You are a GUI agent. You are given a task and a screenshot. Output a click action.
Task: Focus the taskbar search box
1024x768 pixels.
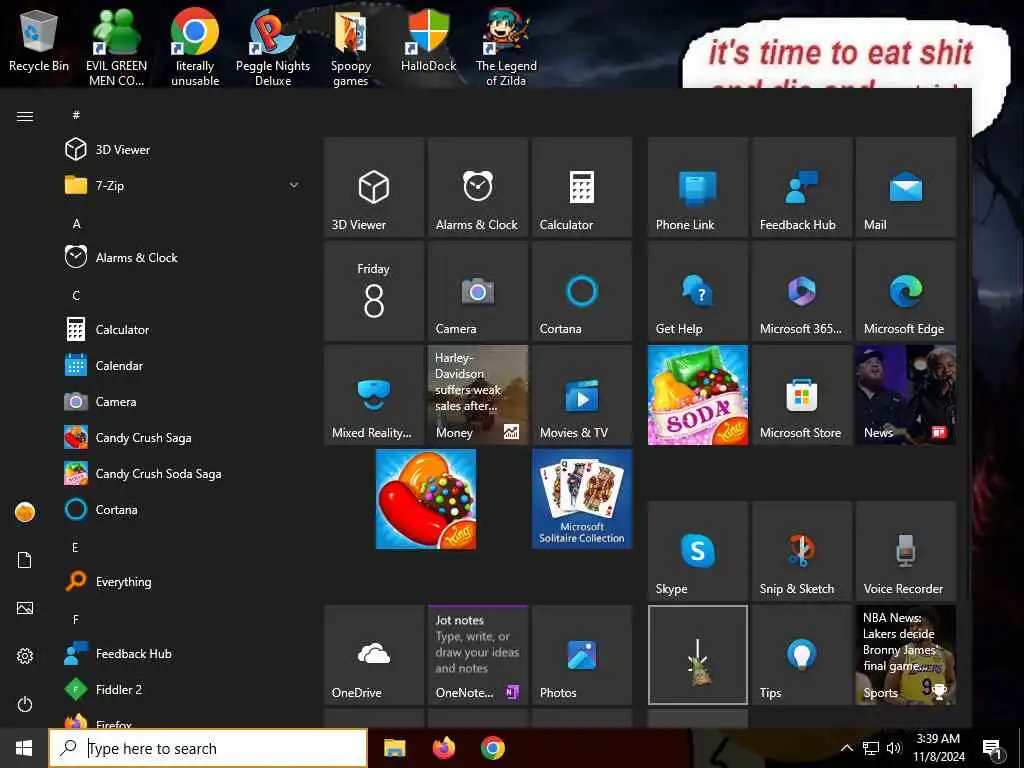point(208,748)
